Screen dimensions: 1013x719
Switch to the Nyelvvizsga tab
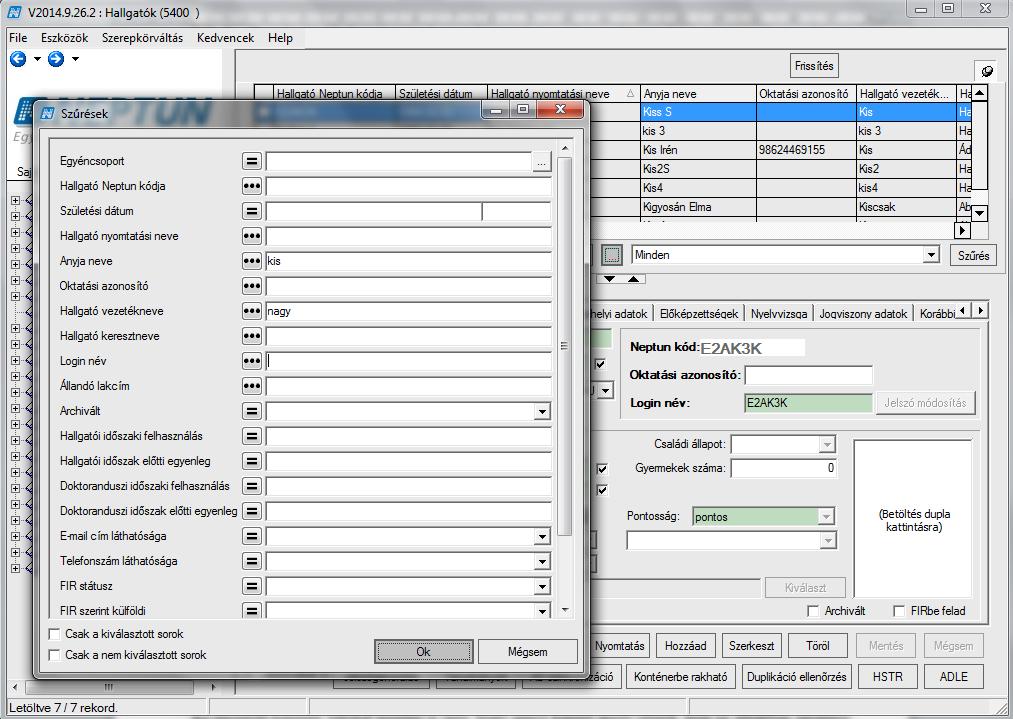point(779,314)
